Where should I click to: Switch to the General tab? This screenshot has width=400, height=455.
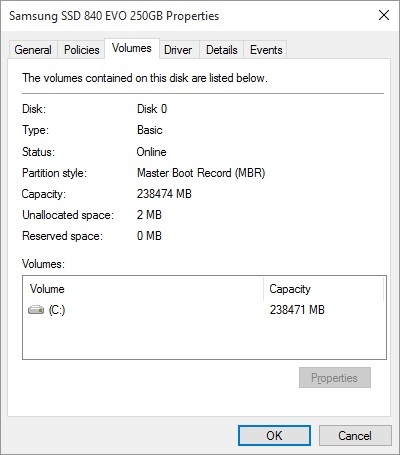(x=33, y=50)
